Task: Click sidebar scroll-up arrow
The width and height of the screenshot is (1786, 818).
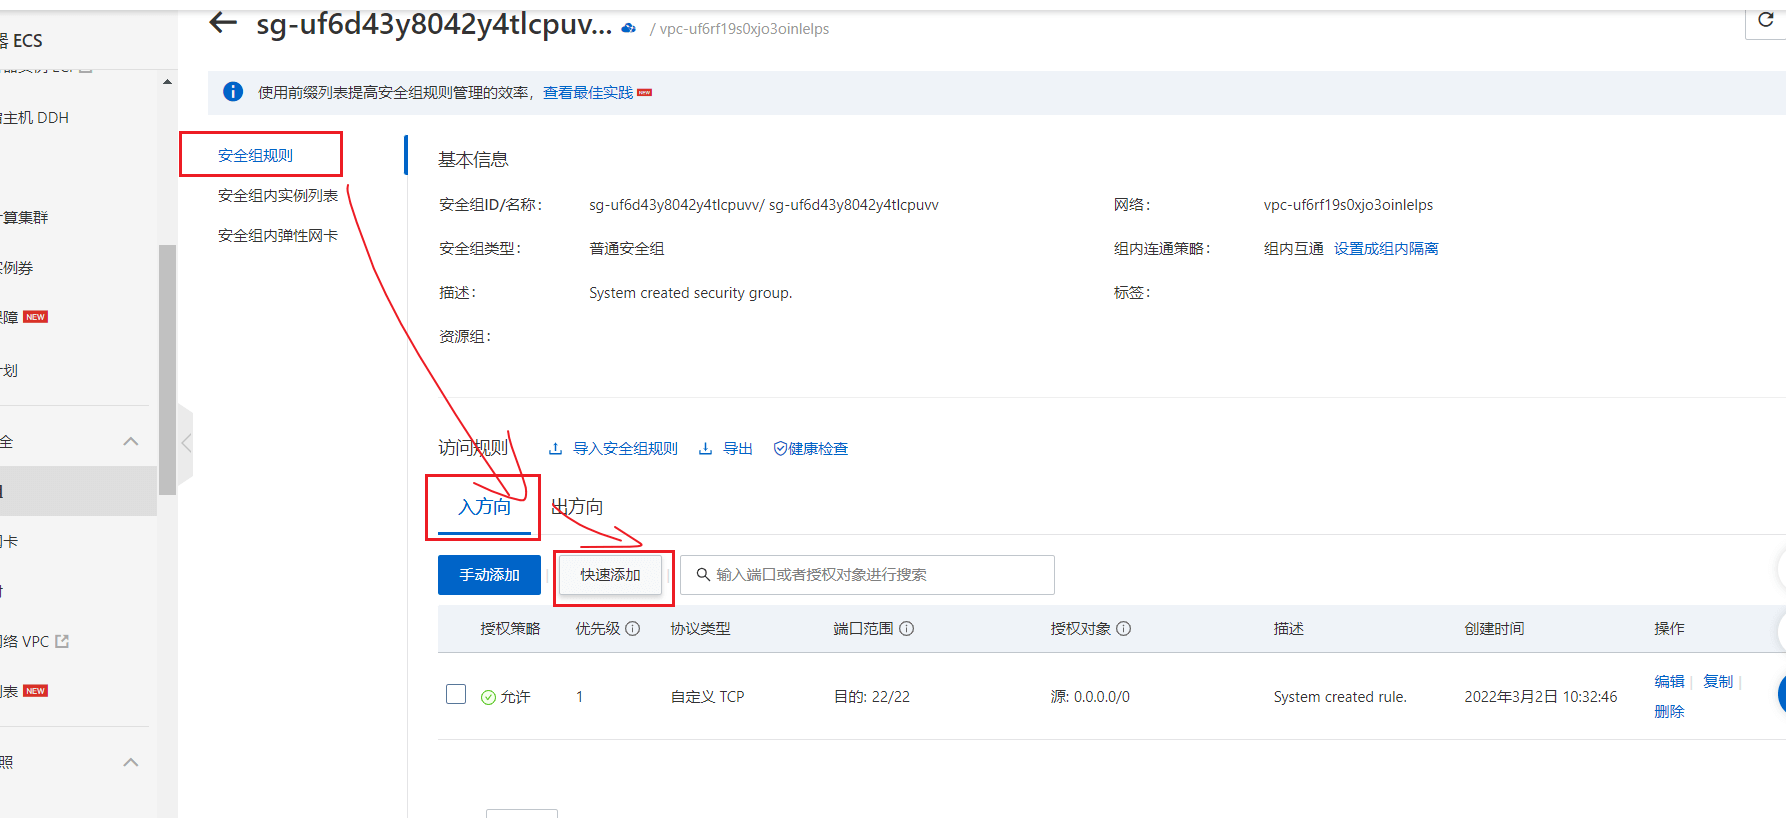Action: [x=167, y=82]
